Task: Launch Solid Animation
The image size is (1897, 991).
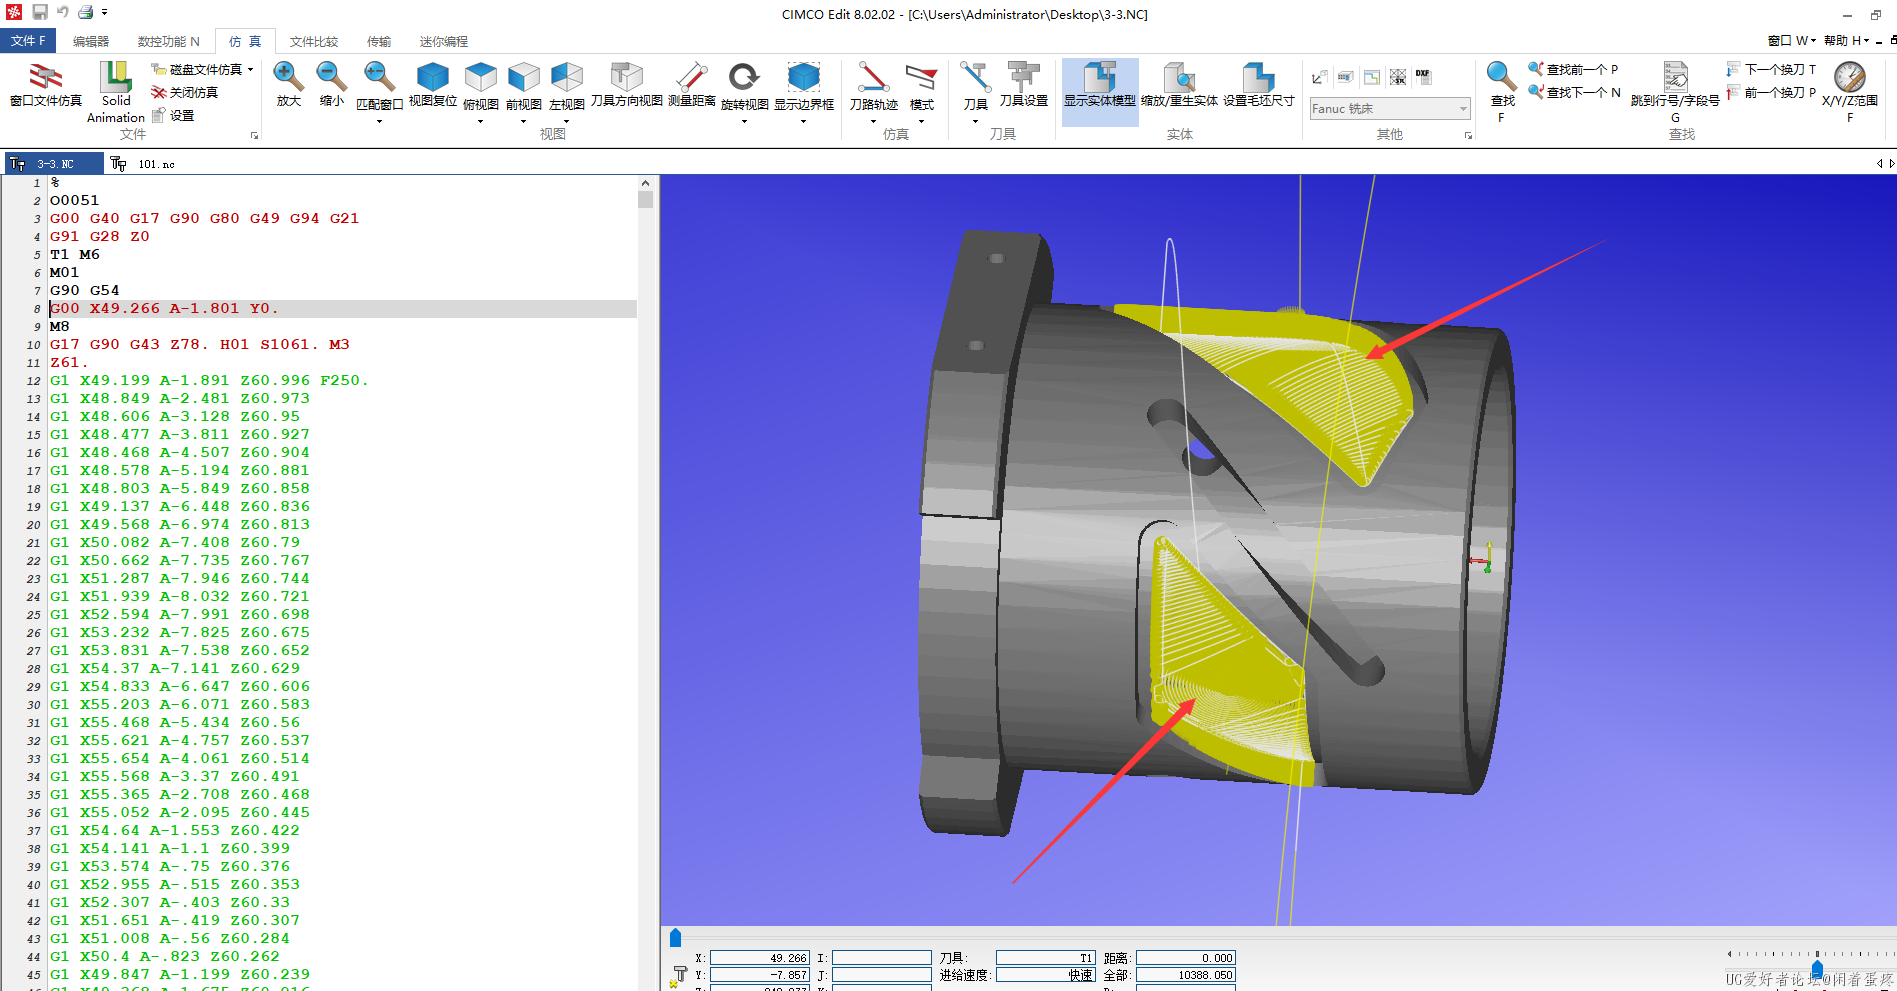Action: tap(116, 92)
